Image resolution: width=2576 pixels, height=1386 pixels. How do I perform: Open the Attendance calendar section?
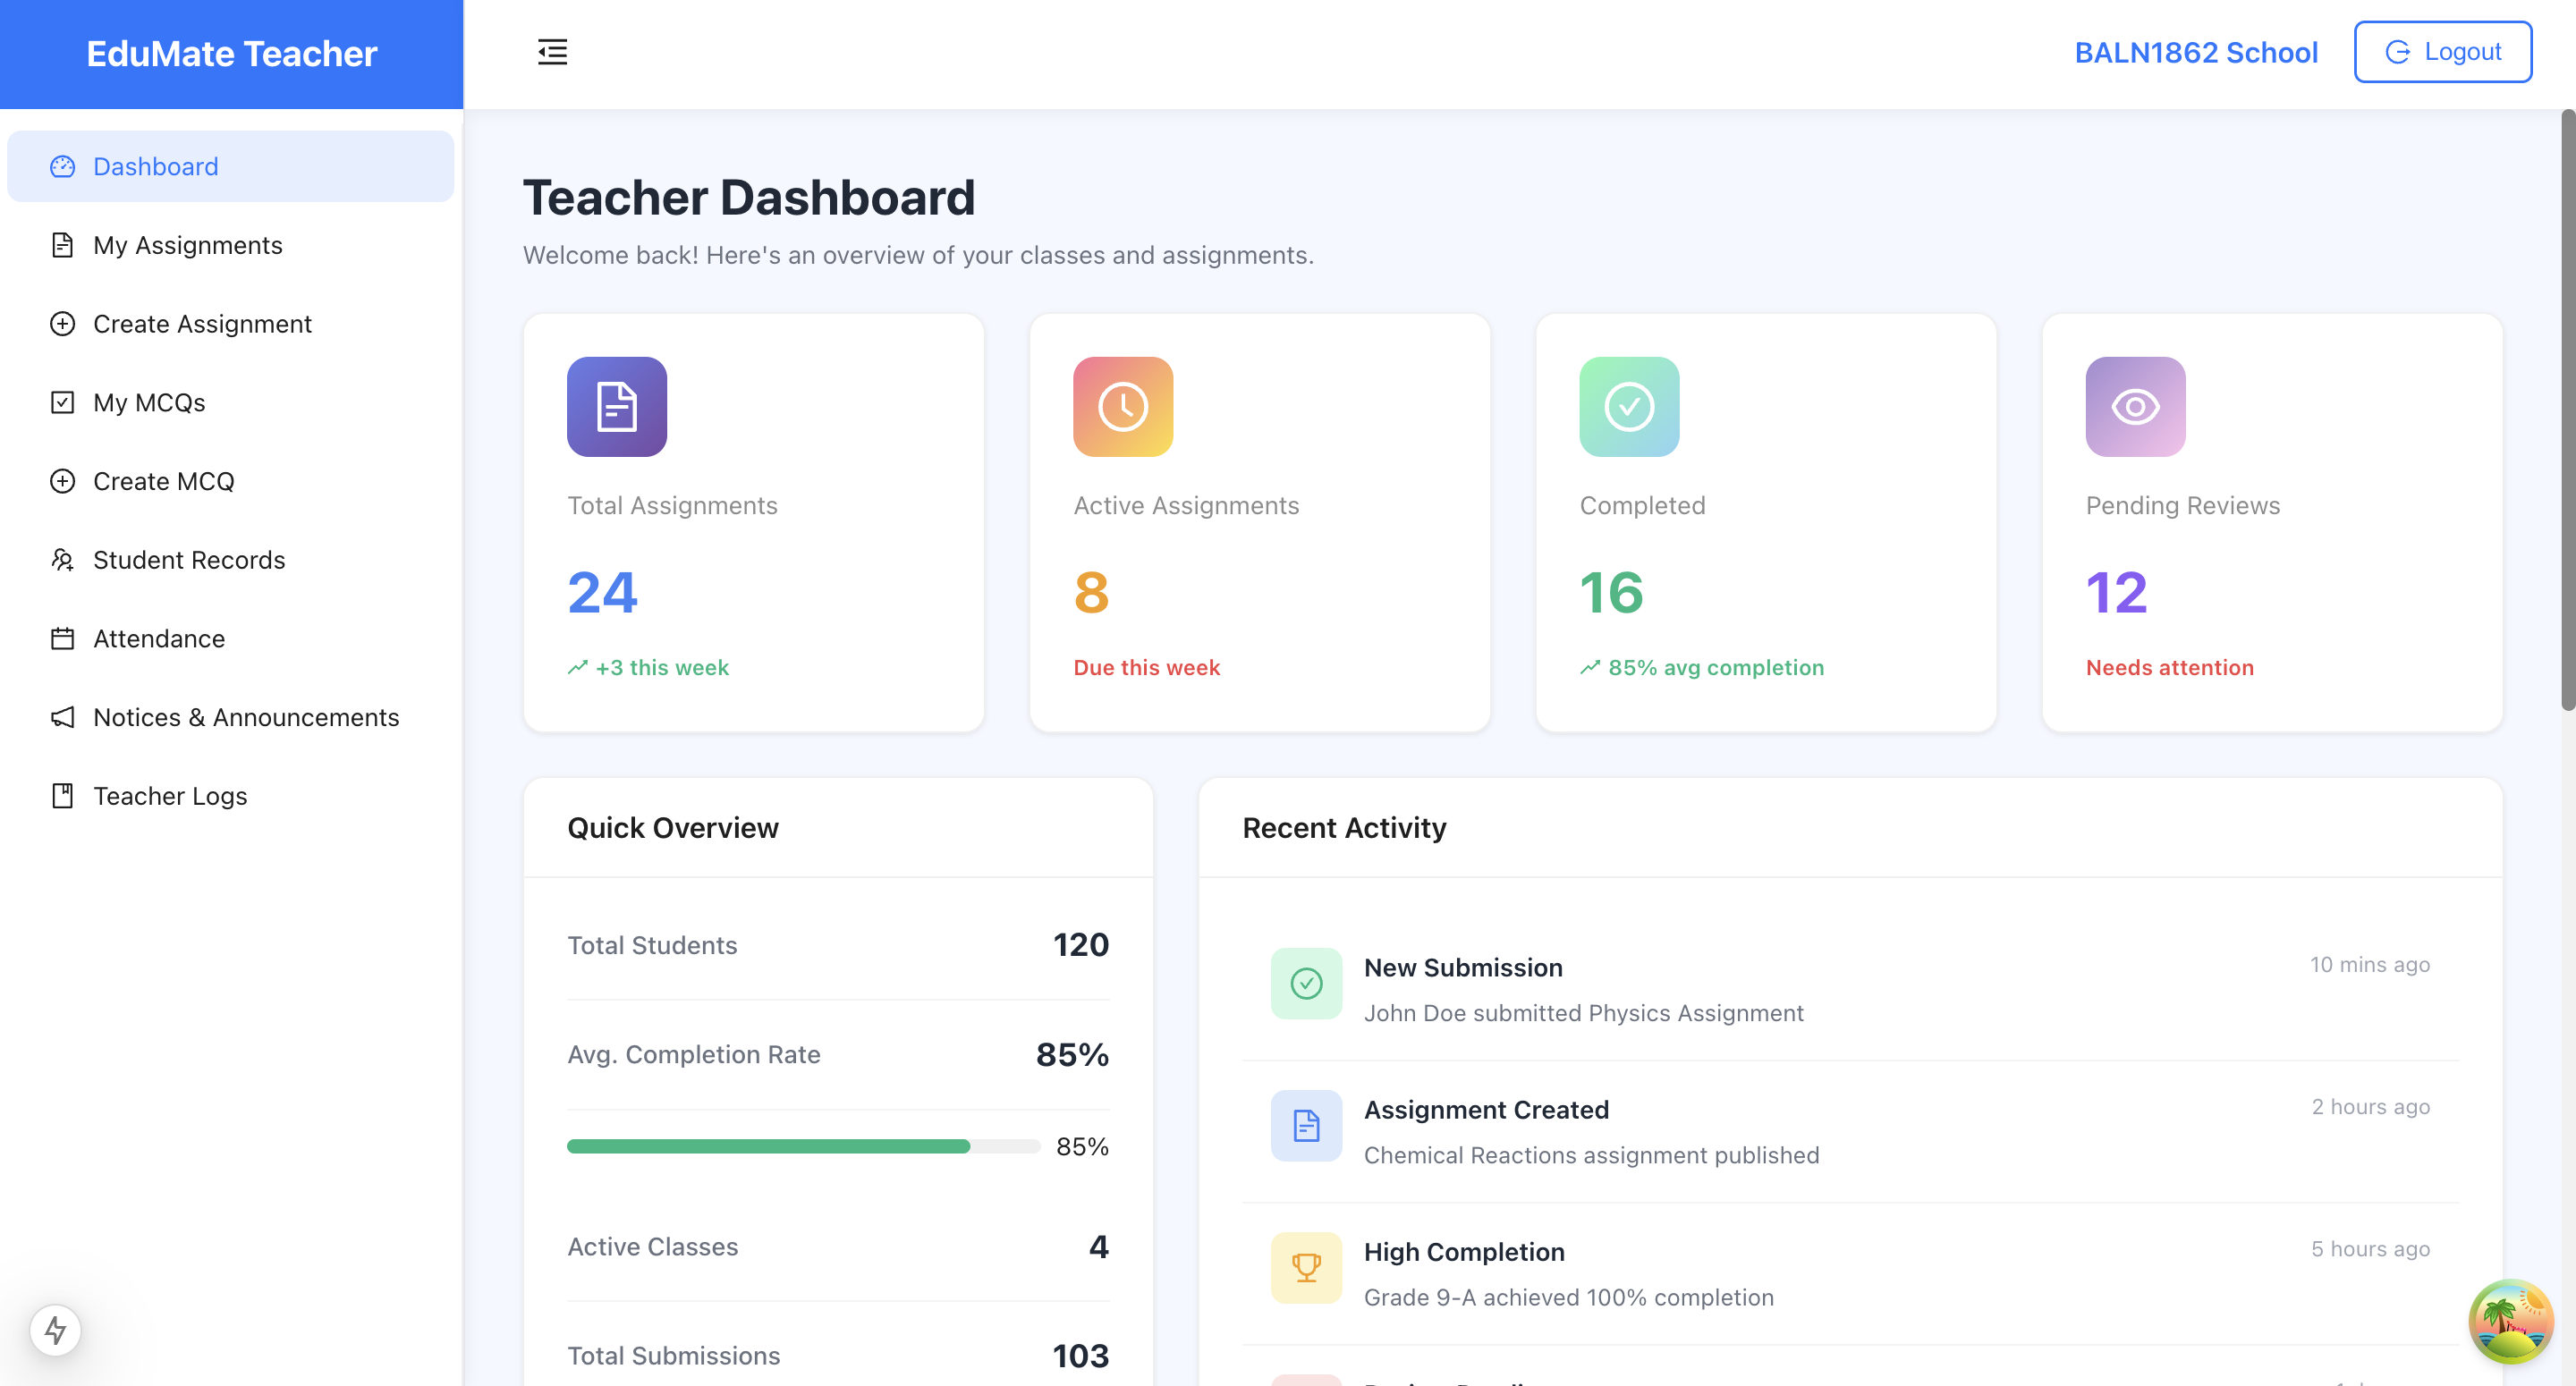point(159,638)
